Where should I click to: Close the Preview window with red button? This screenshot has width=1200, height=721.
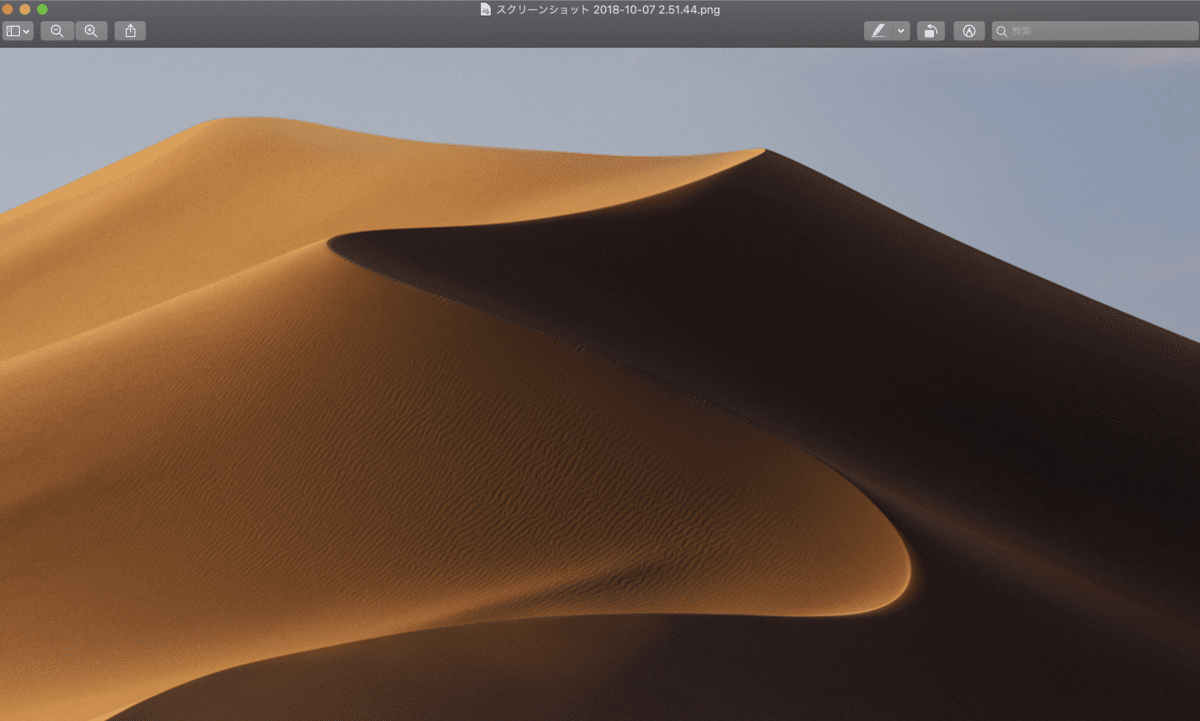pos(9,9)
